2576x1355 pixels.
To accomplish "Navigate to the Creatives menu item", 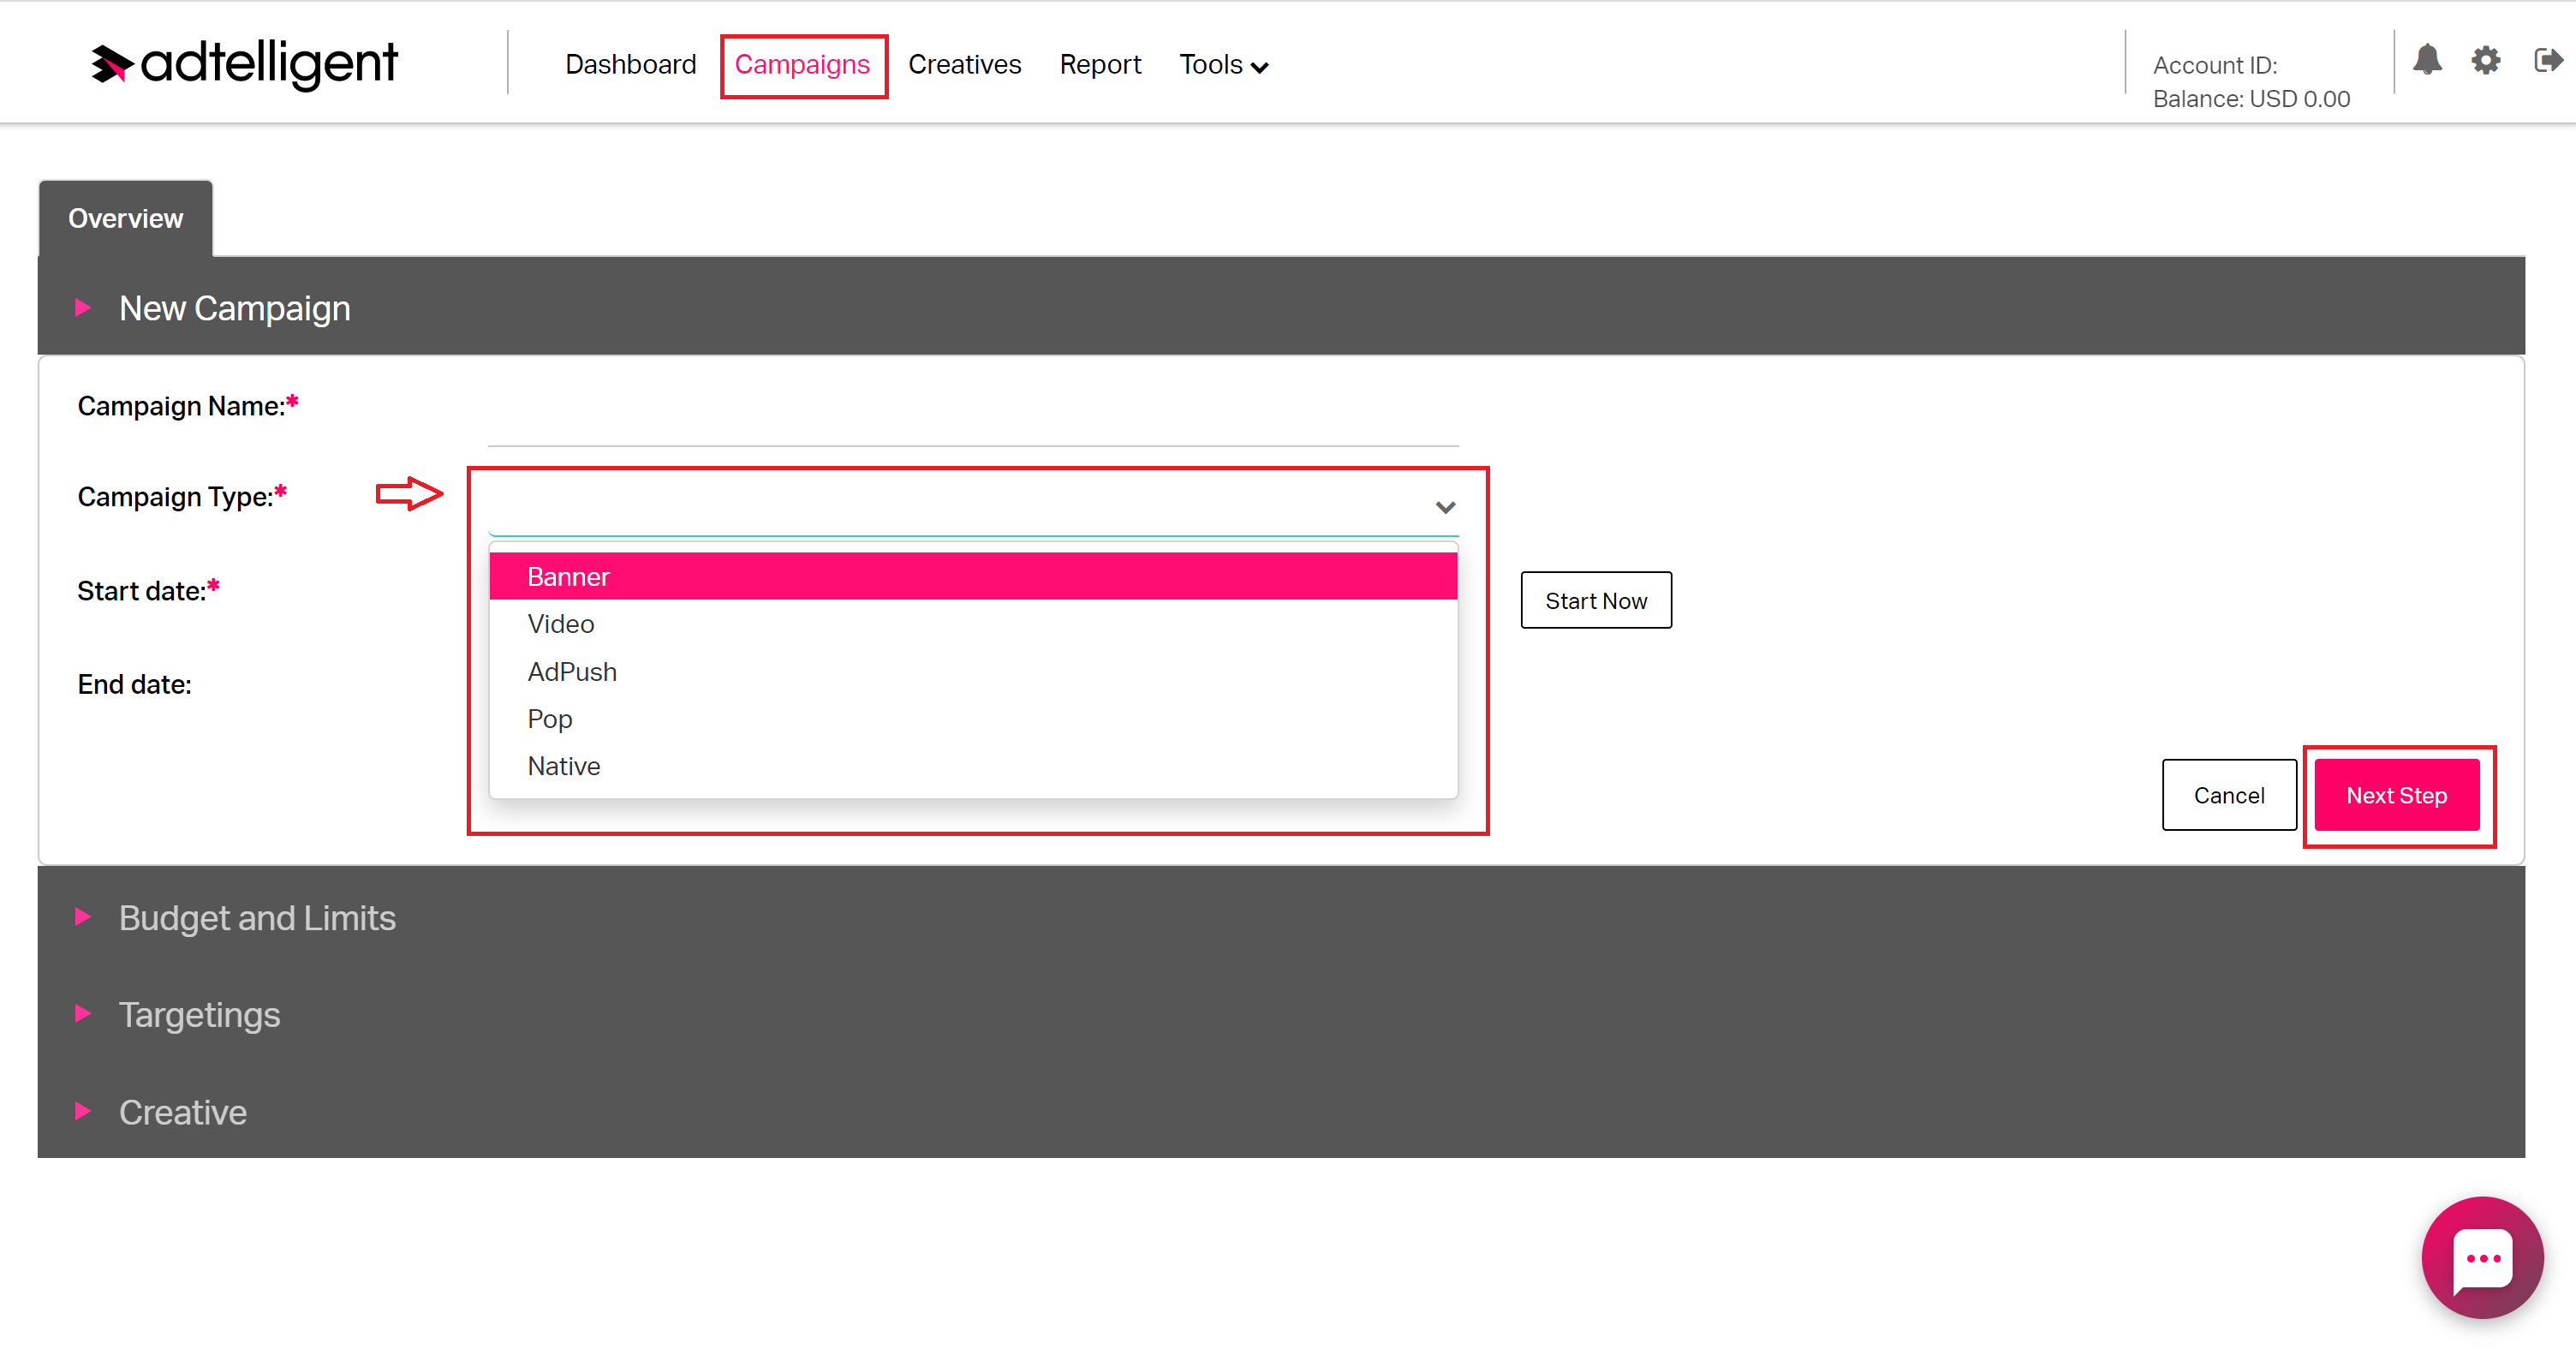I will coord(964,65).
